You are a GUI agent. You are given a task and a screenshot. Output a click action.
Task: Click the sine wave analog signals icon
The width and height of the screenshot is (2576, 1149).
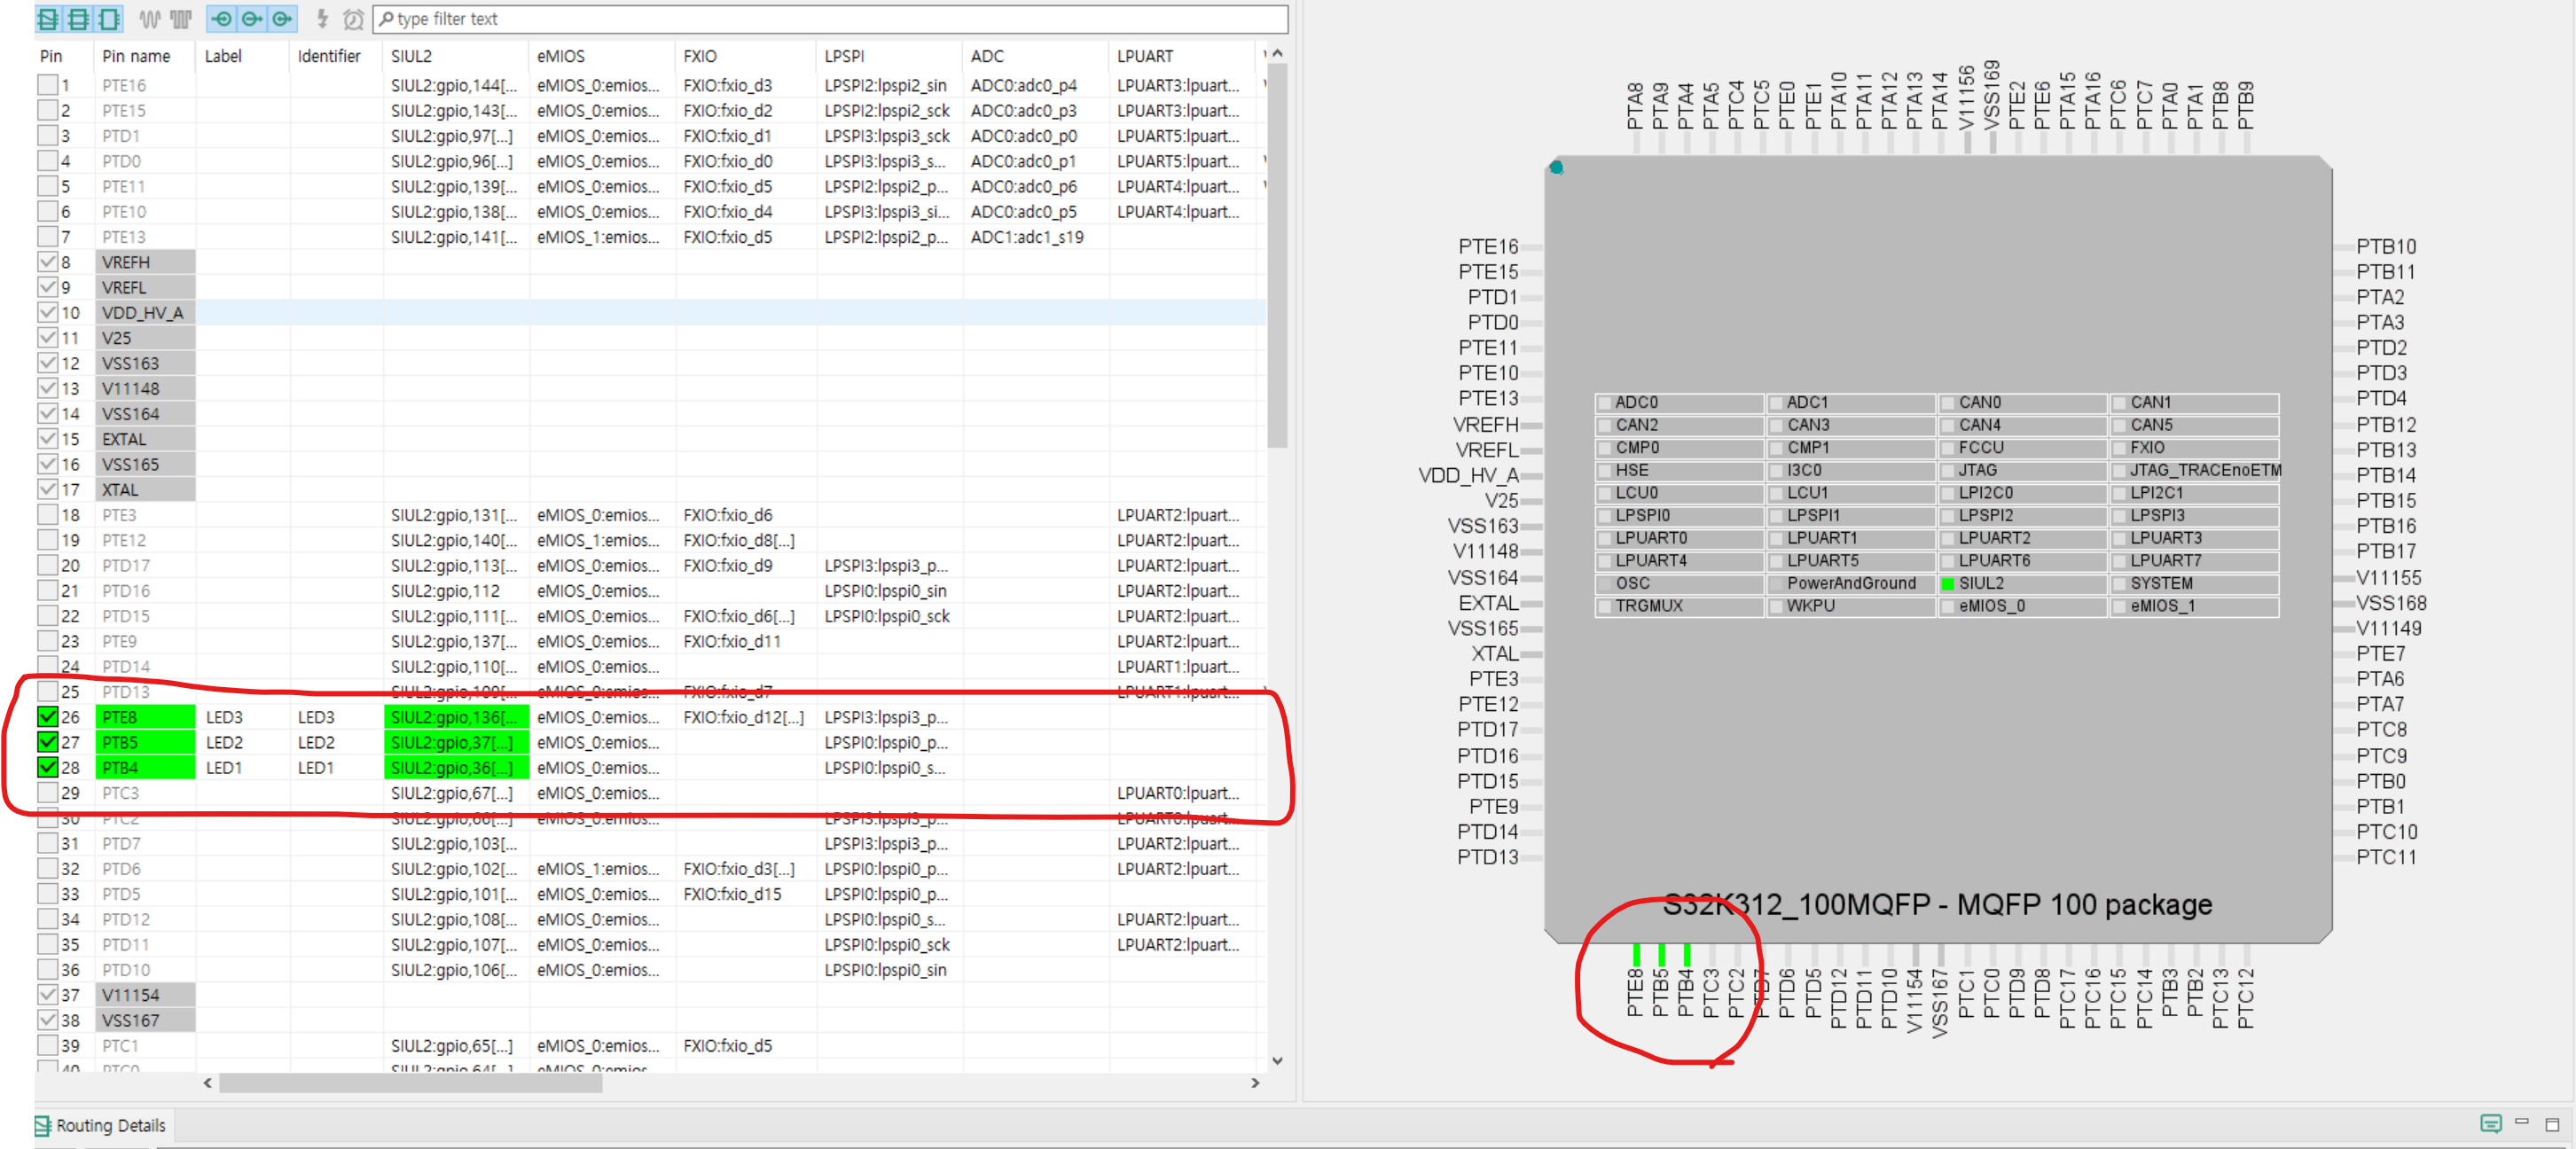[149, 18]
